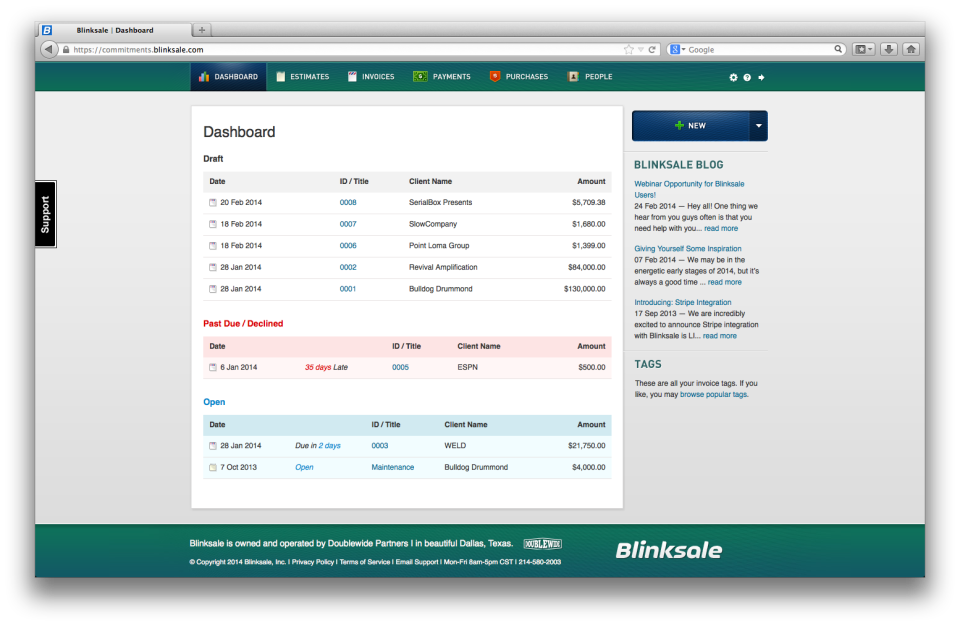Click the document icon for invoice 0001 row

[212, 289]
